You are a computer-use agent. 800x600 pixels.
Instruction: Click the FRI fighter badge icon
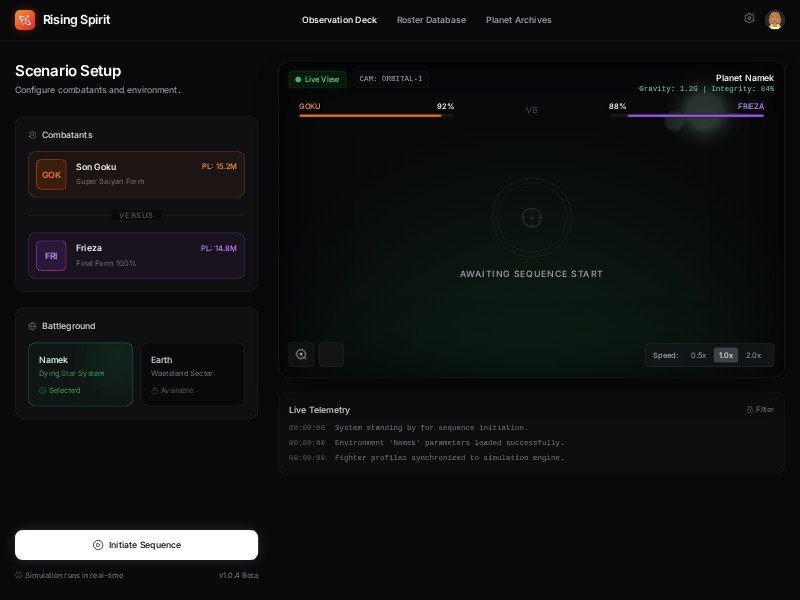51,255
